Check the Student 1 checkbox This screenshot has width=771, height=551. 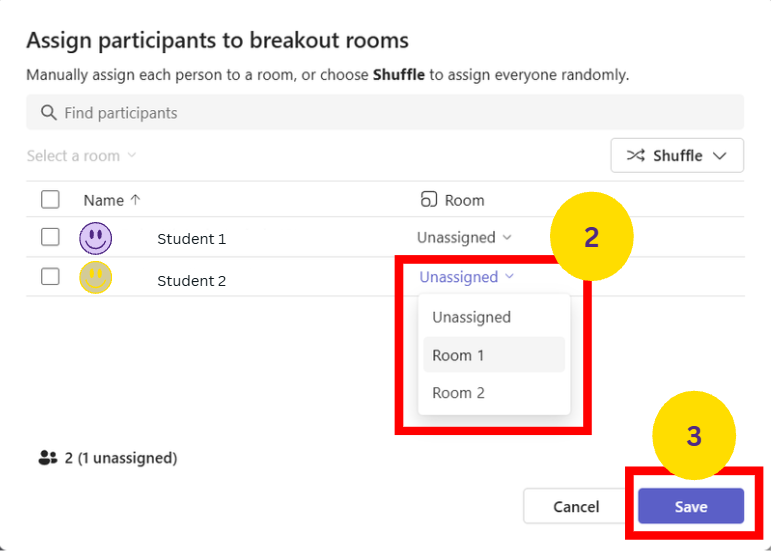pyautogui.click(x=50, y=237)
